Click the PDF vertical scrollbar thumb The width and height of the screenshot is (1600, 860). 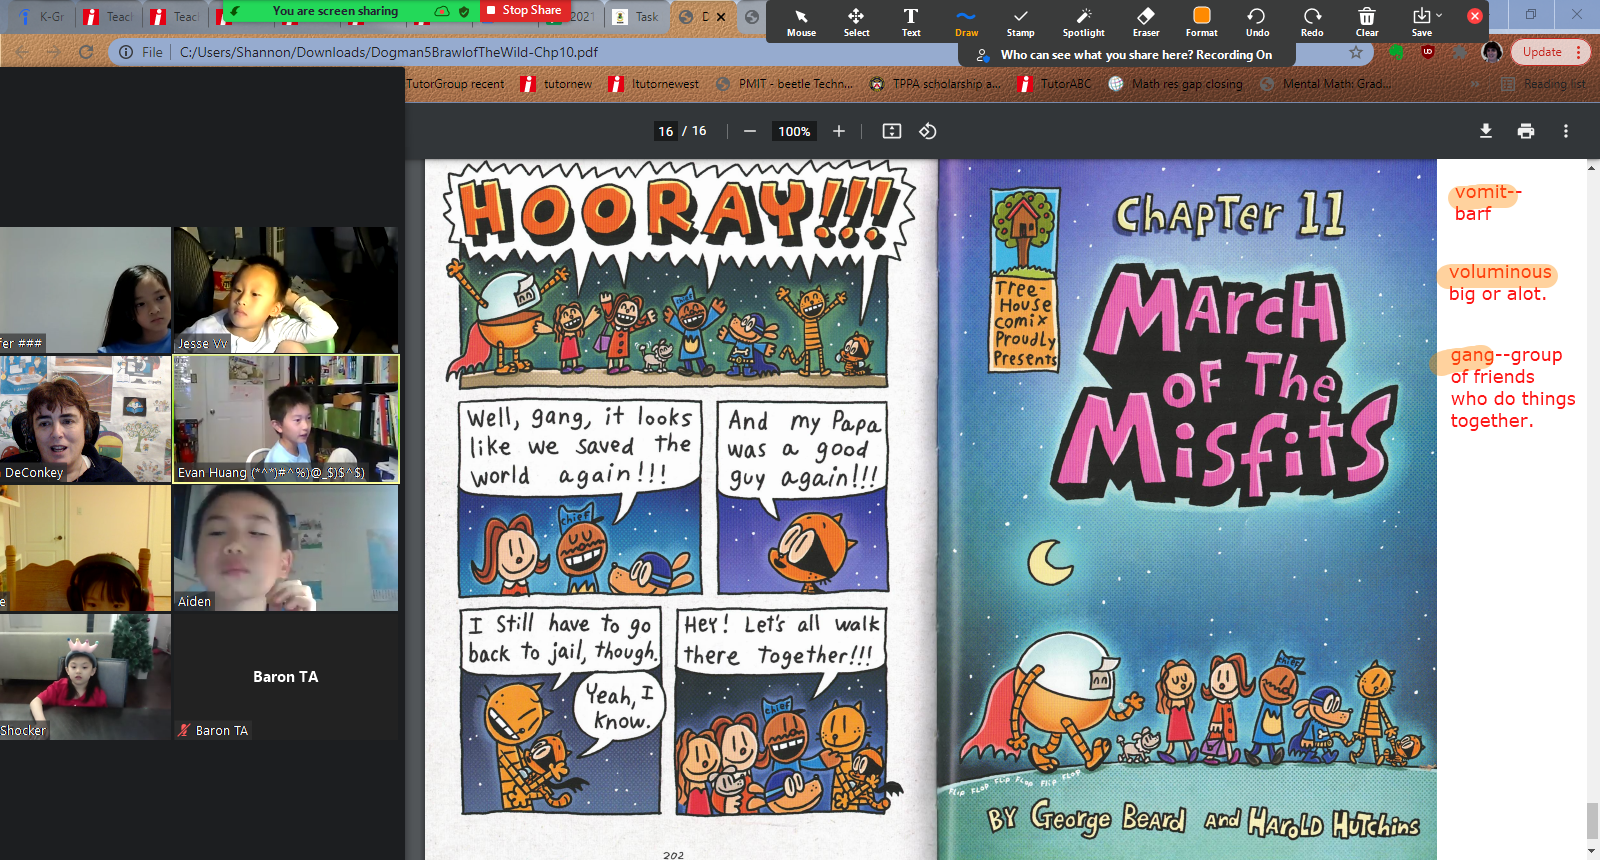pyautogui.click(x=1592, y=821)
